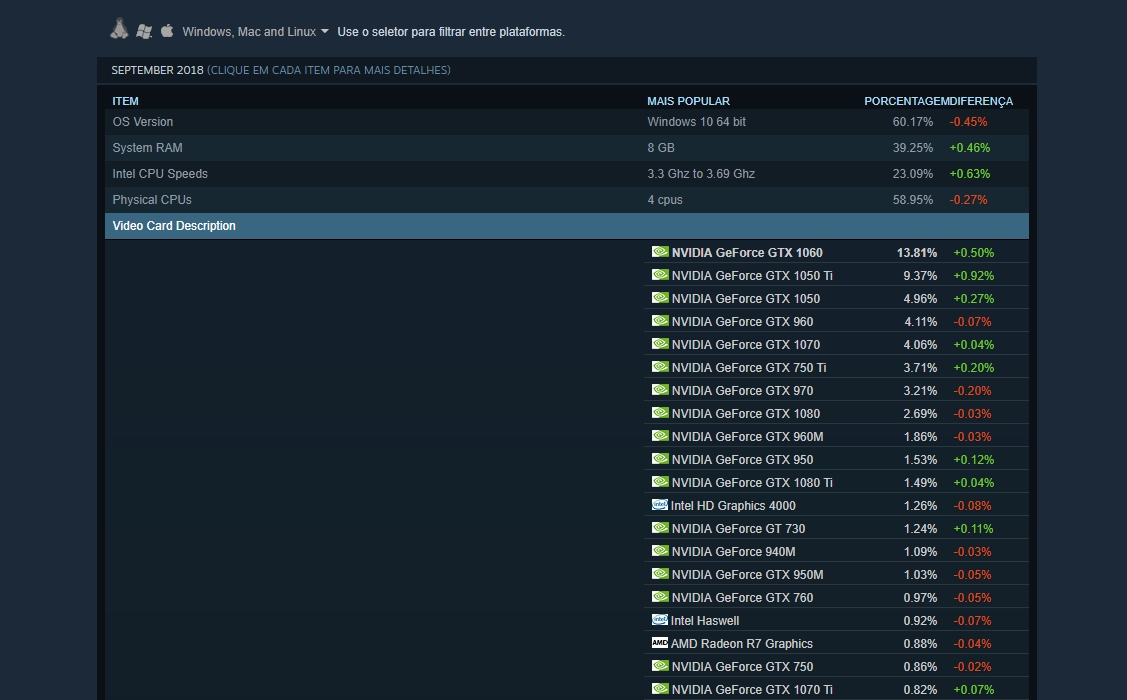The width and height of the screenshot is (1127, 700).
Task: Select the NVIDIA GeForce 940M text
Action: pyautogui.click(x=733, y=552)
